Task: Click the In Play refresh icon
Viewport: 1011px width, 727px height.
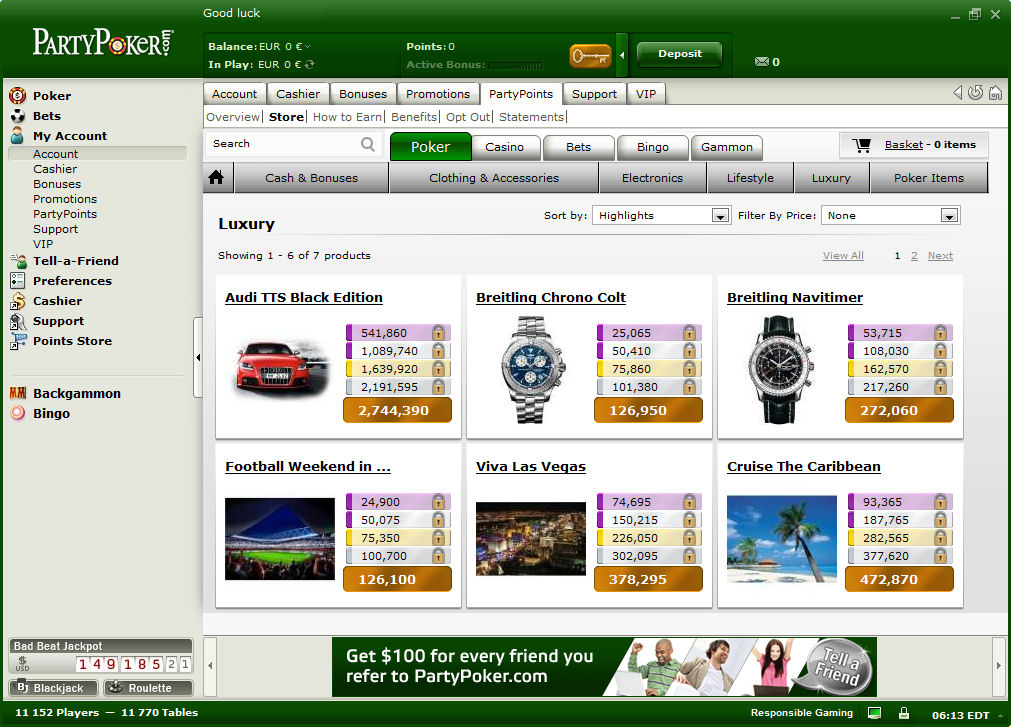Action: tap(309, 64)
